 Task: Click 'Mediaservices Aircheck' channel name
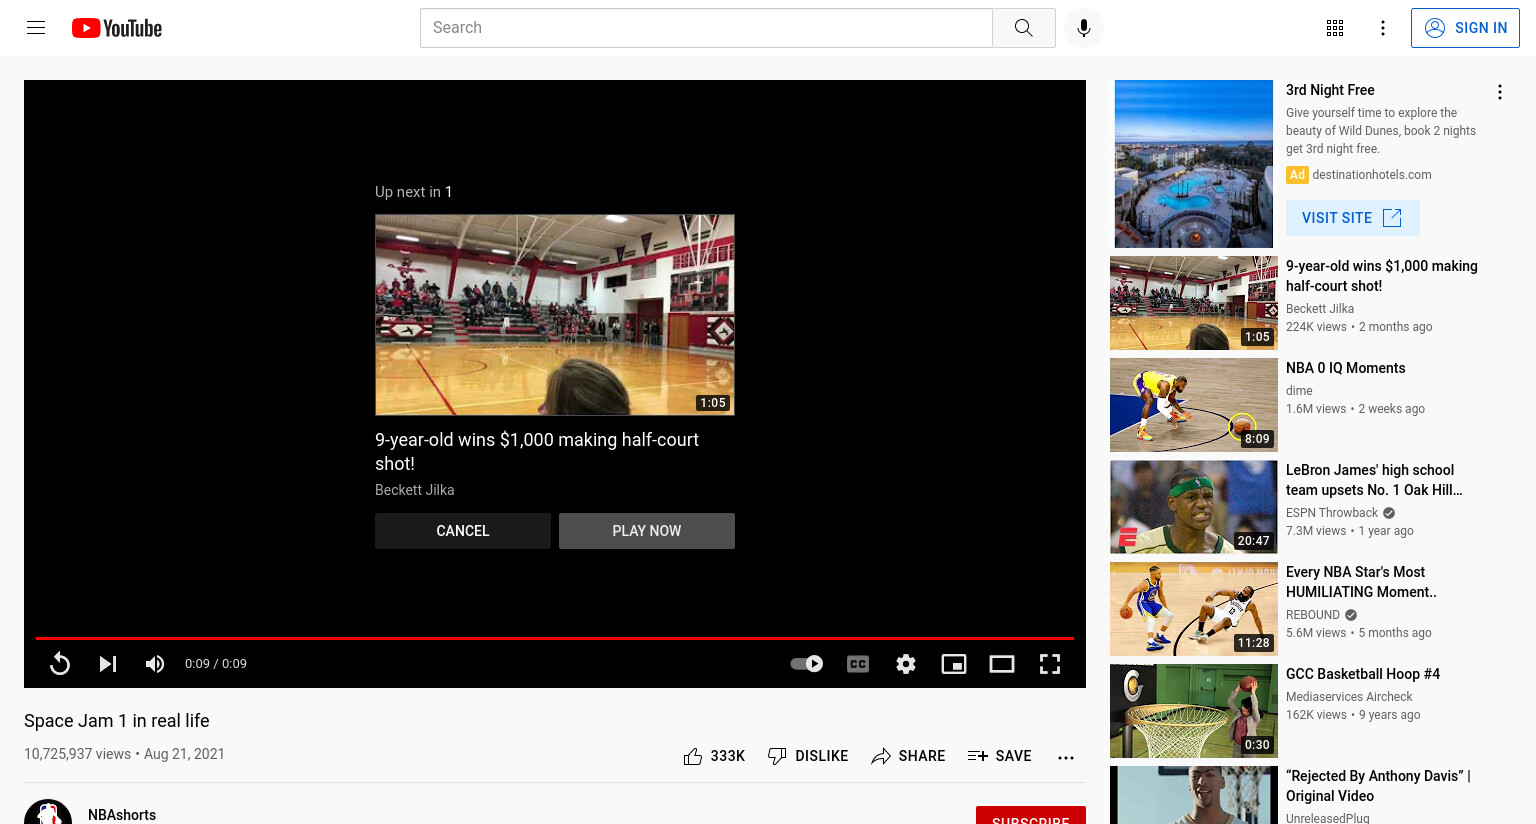1349,697
